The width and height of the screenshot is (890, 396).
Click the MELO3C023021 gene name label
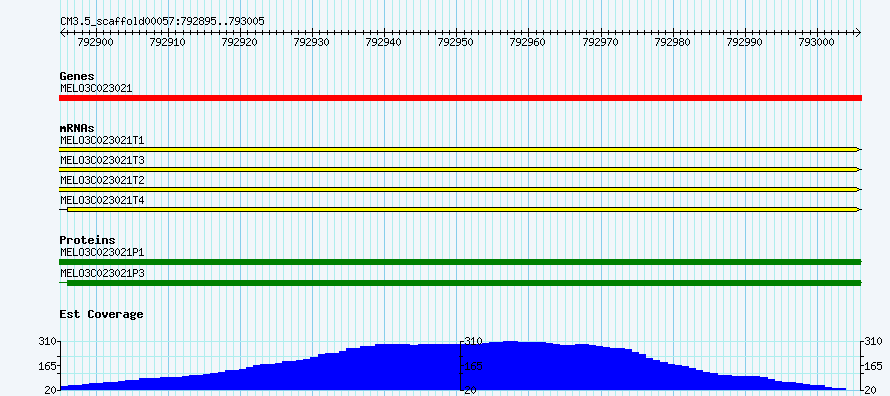96,89
